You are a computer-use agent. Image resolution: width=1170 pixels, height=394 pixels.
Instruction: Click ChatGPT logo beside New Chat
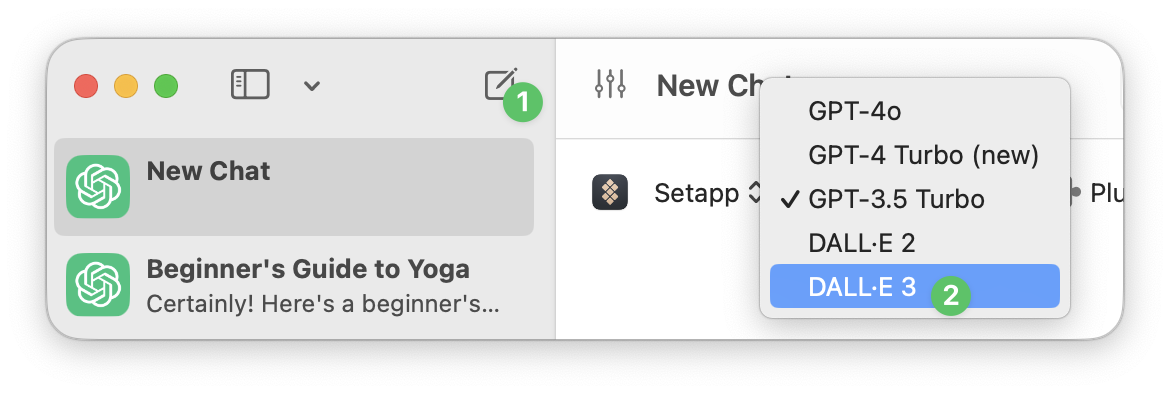coord(98,187)
